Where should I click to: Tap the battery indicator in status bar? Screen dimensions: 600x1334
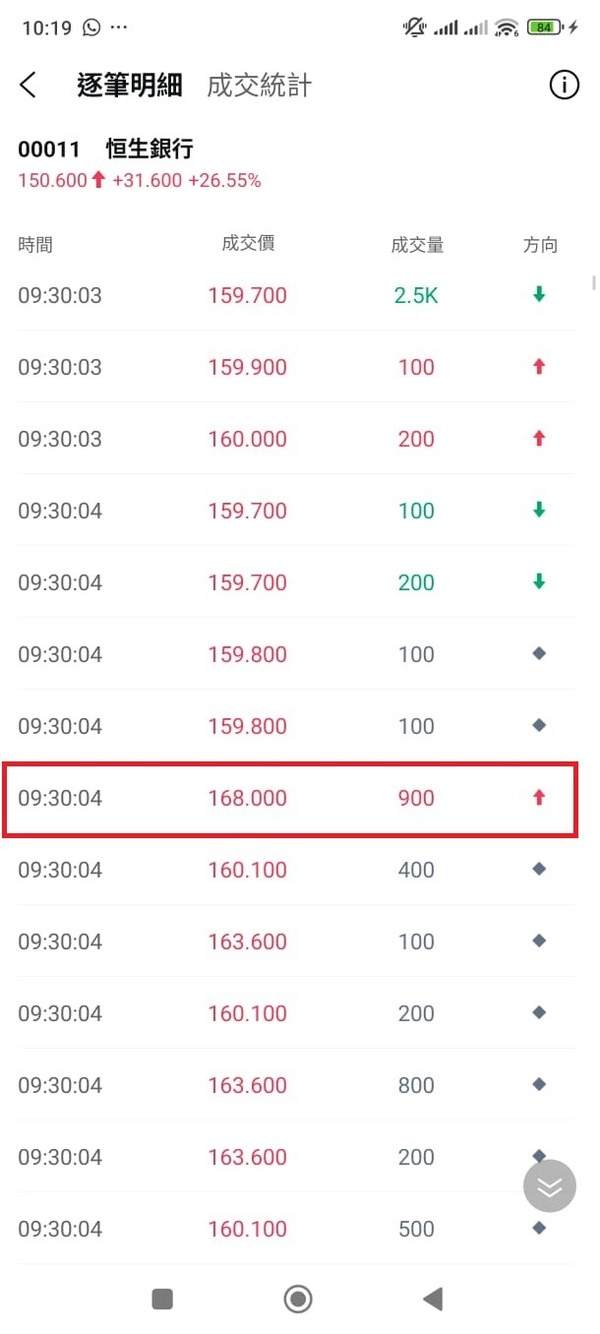[545, 28]
